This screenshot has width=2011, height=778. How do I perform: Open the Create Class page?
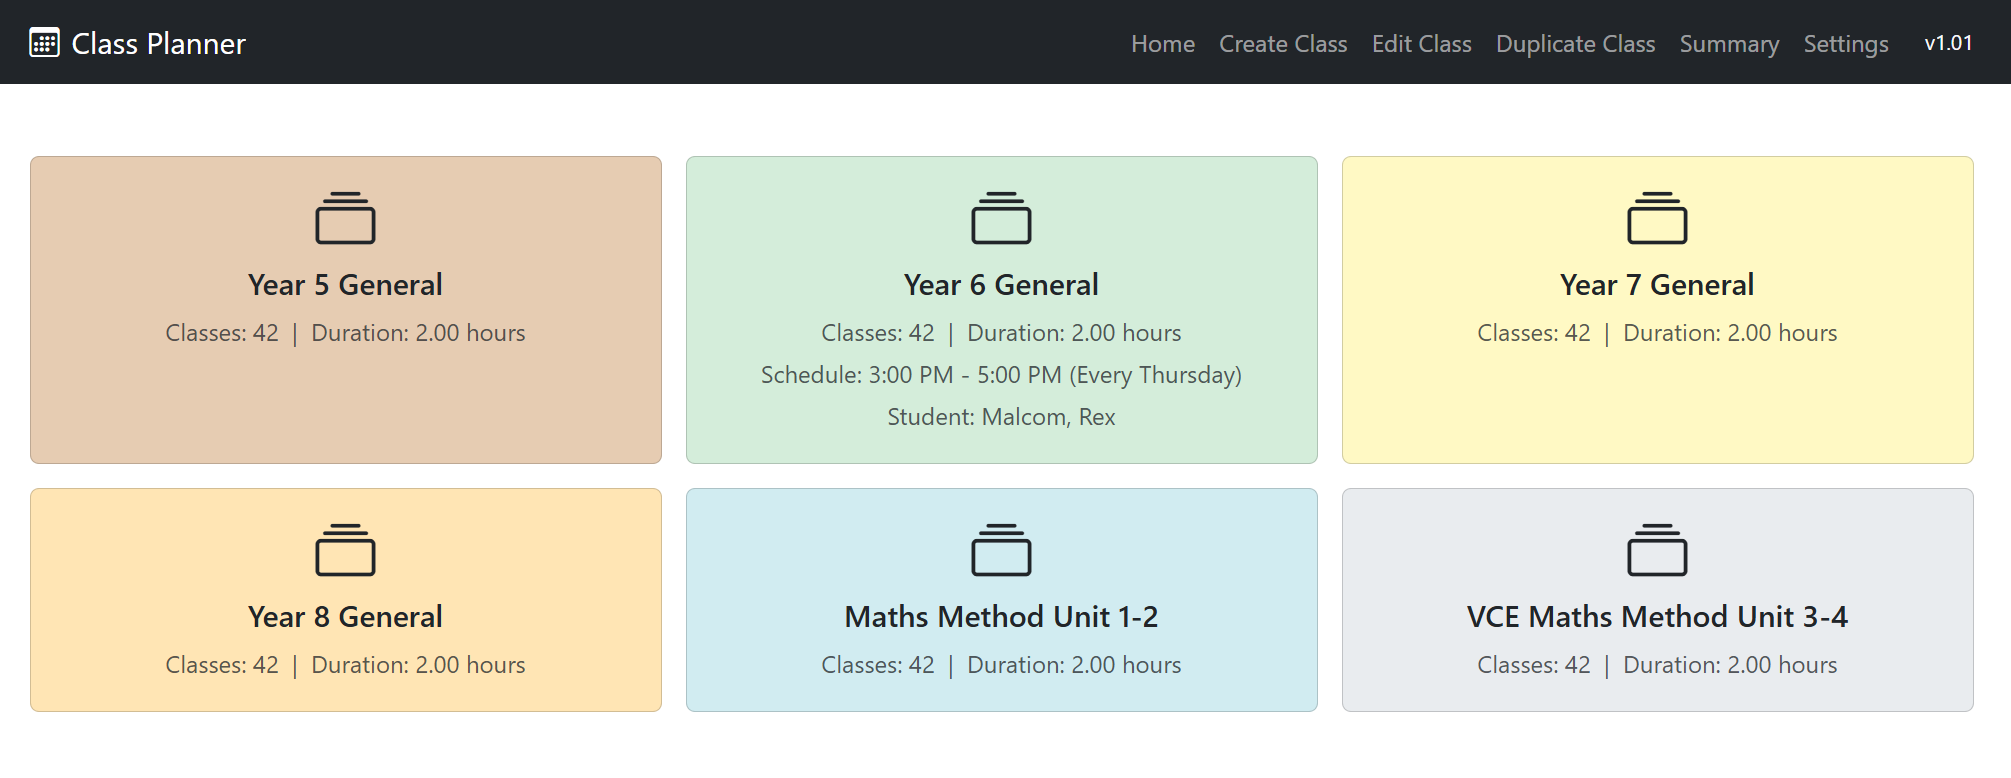1283,44
